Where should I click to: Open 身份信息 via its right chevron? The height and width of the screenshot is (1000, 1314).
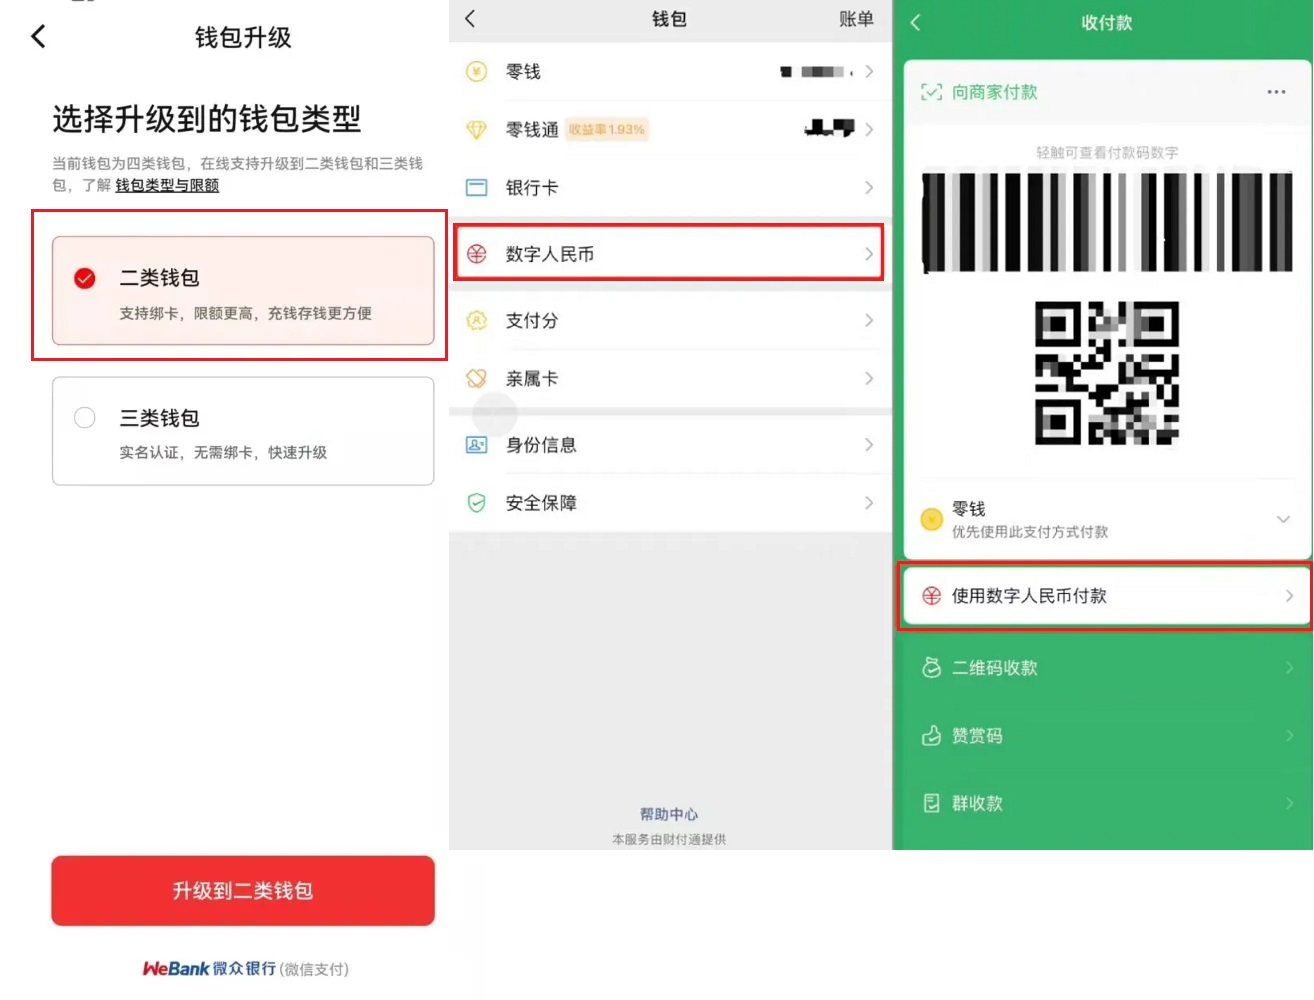tap(869, 444)
